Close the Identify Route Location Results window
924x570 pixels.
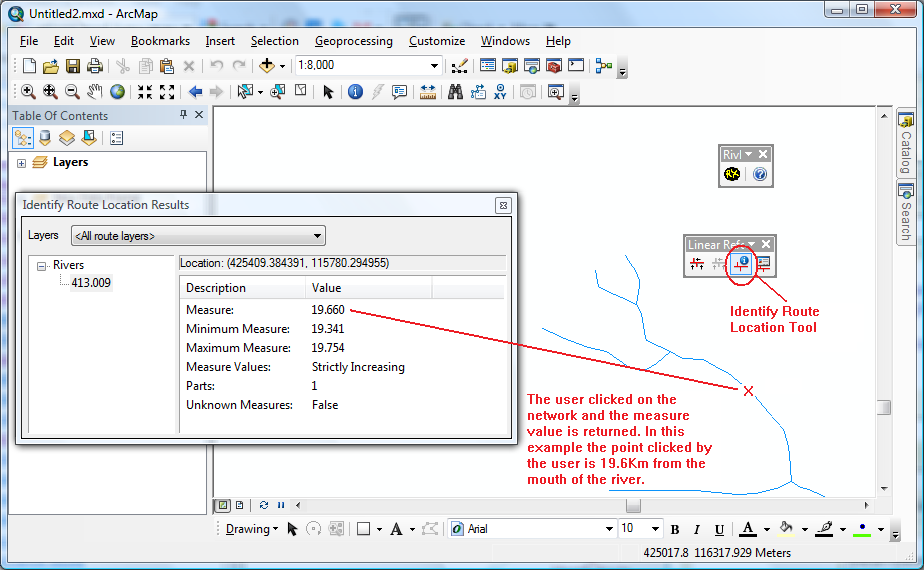click(503, 205)
